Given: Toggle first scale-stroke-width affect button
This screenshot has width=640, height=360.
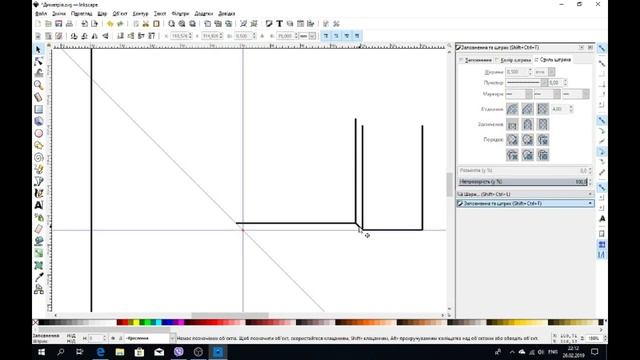Looking at the screenshot, I should coord(326,36).
